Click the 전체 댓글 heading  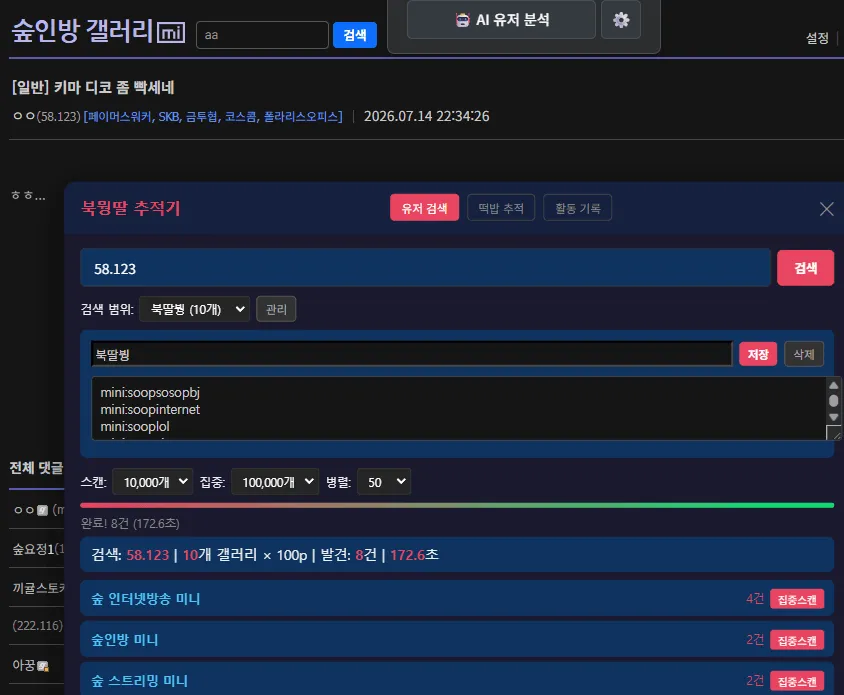(x=36, y=468)
